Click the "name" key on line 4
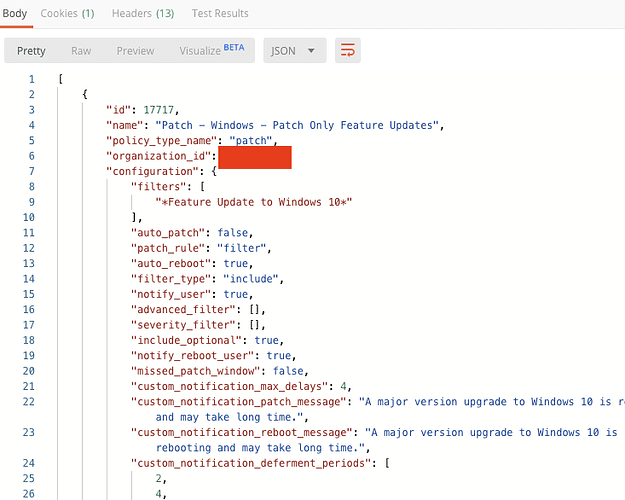Screen dimensions: 625x500 coord(126,125)
